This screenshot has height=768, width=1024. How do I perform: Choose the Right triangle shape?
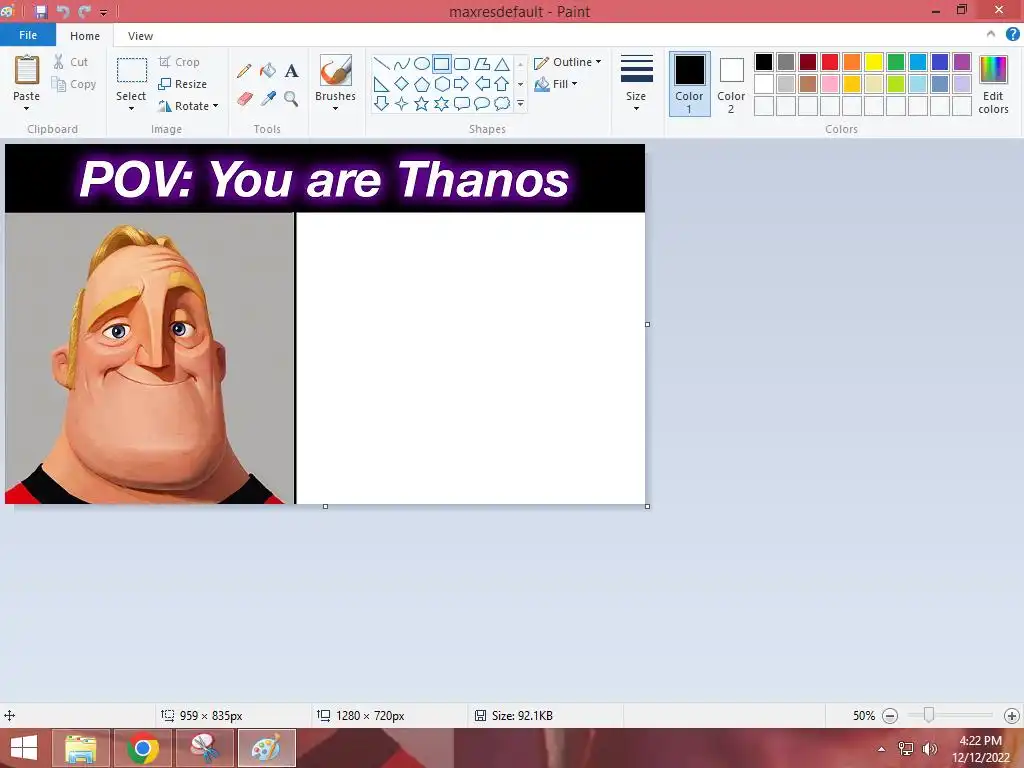pos(381,84)
